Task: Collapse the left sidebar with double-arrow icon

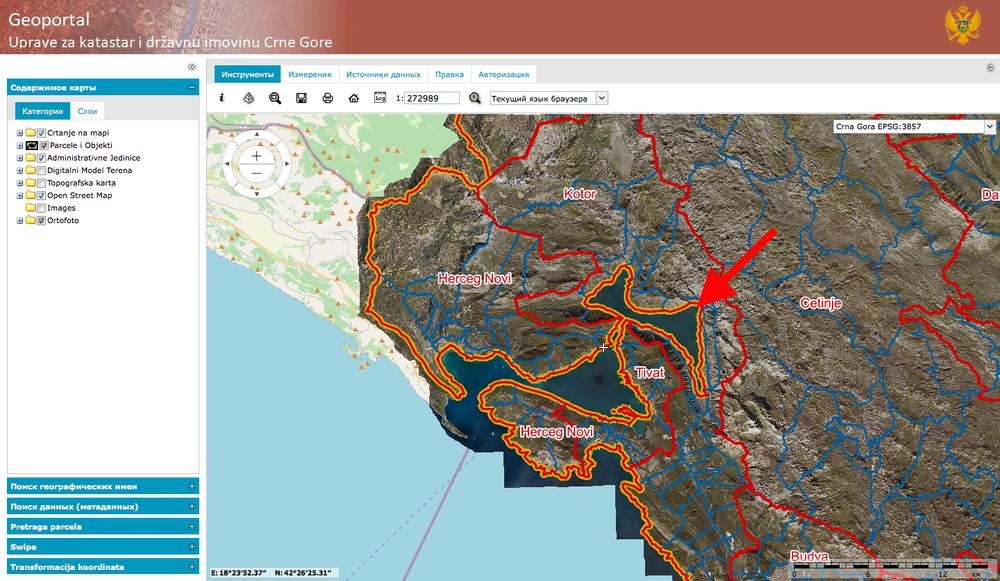Action: coord(191,67)
